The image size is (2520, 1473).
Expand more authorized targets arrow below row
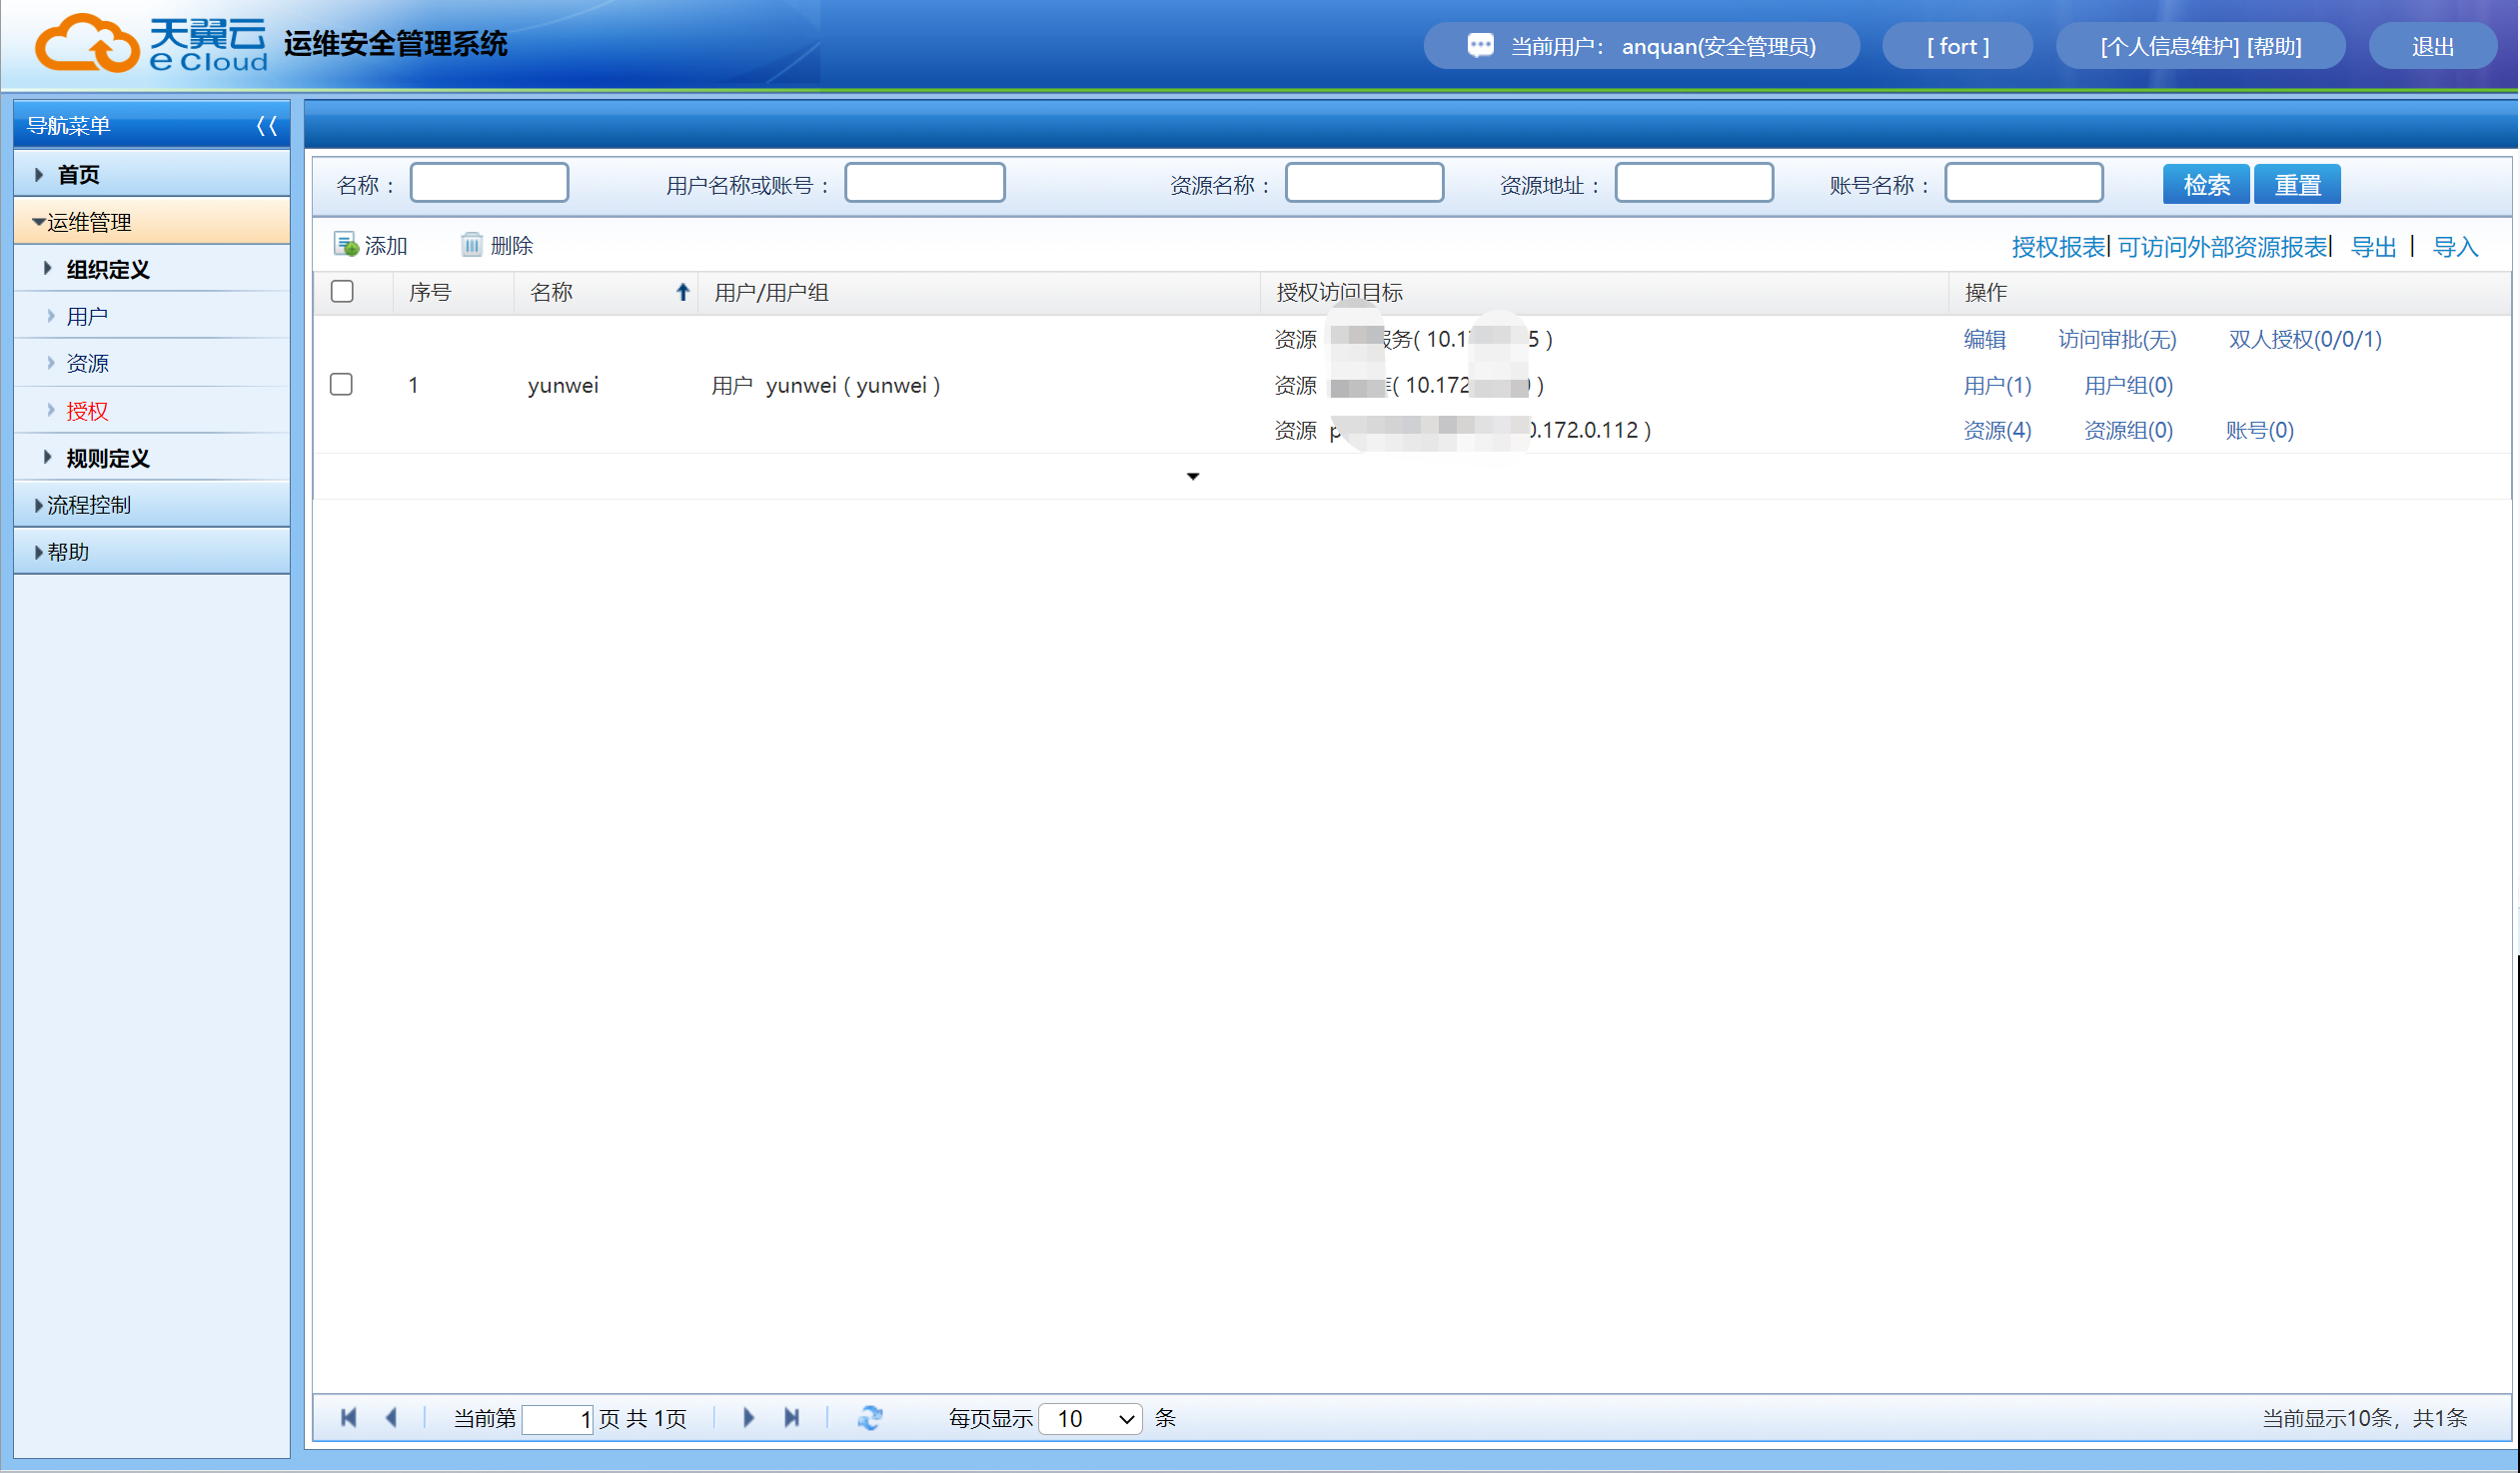pos(1193,477)
